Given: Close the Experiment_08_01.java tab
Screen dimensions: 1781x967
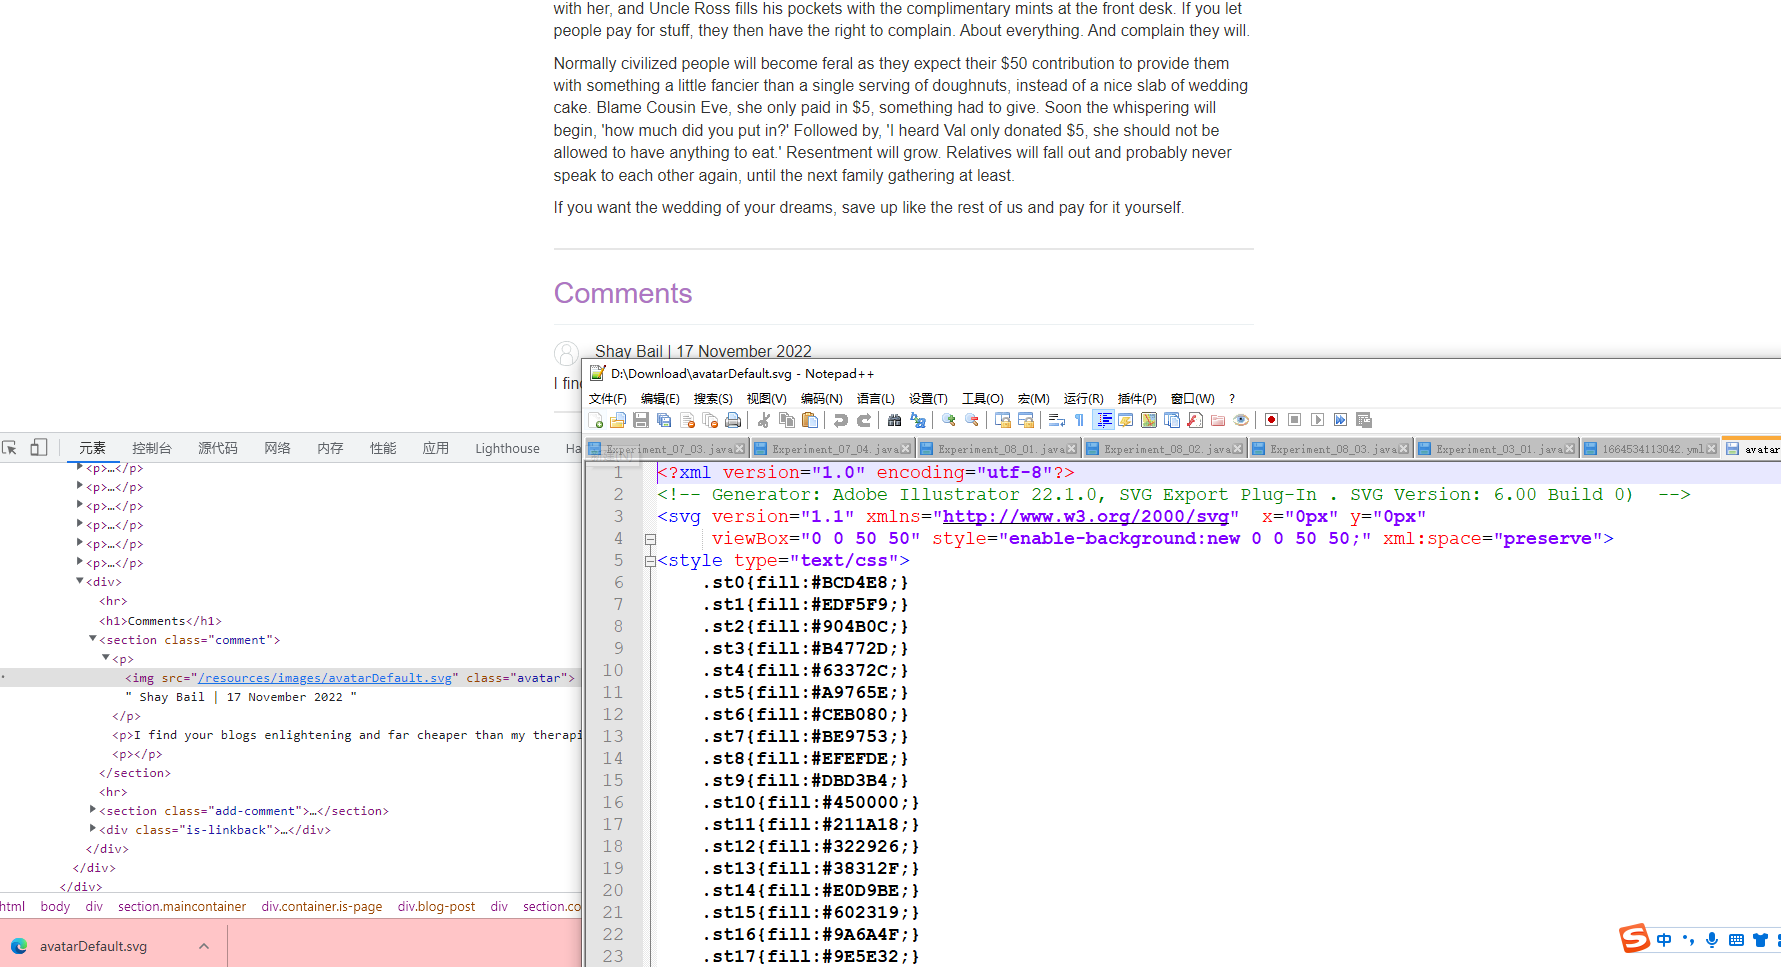Looking at the screenshot, I should pos(1072,449).
